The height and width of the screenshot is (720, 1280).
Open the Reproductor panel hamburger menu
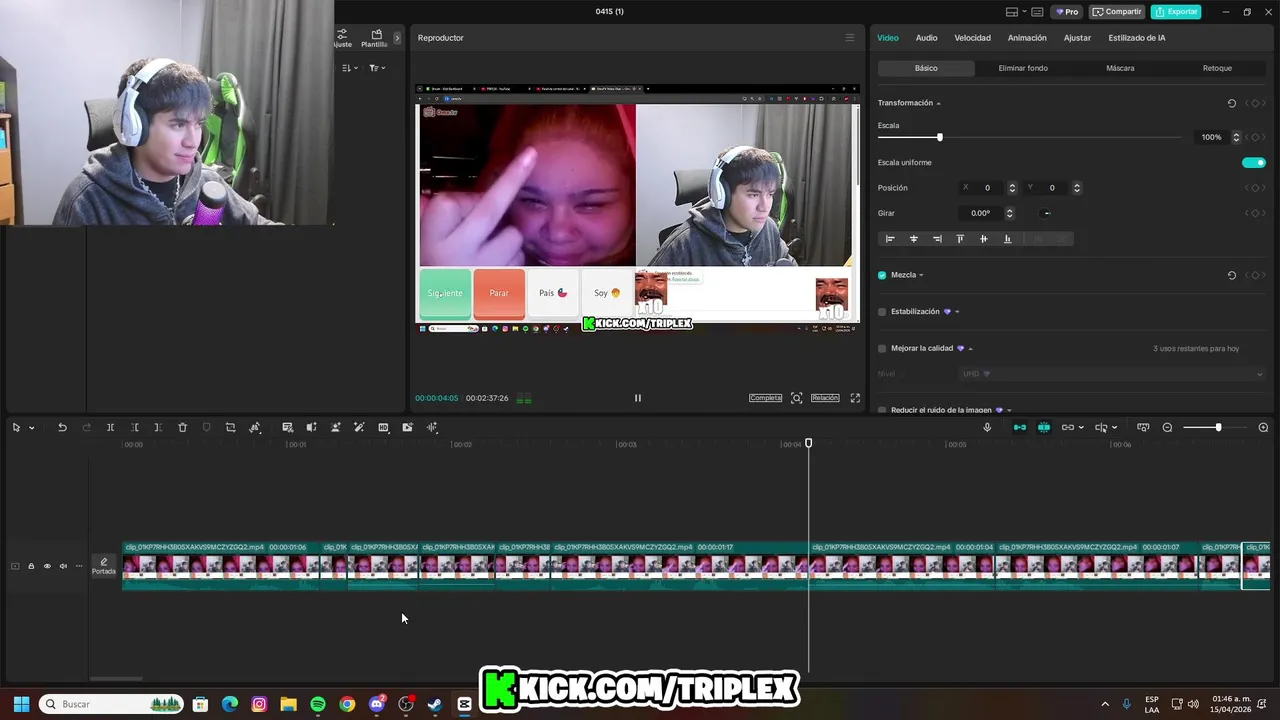click(x=850, y=38)
